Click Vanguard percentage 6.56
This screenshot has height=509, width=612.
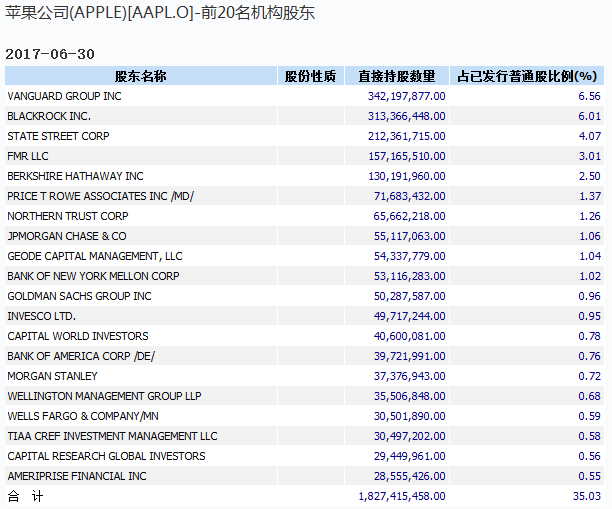589,96
